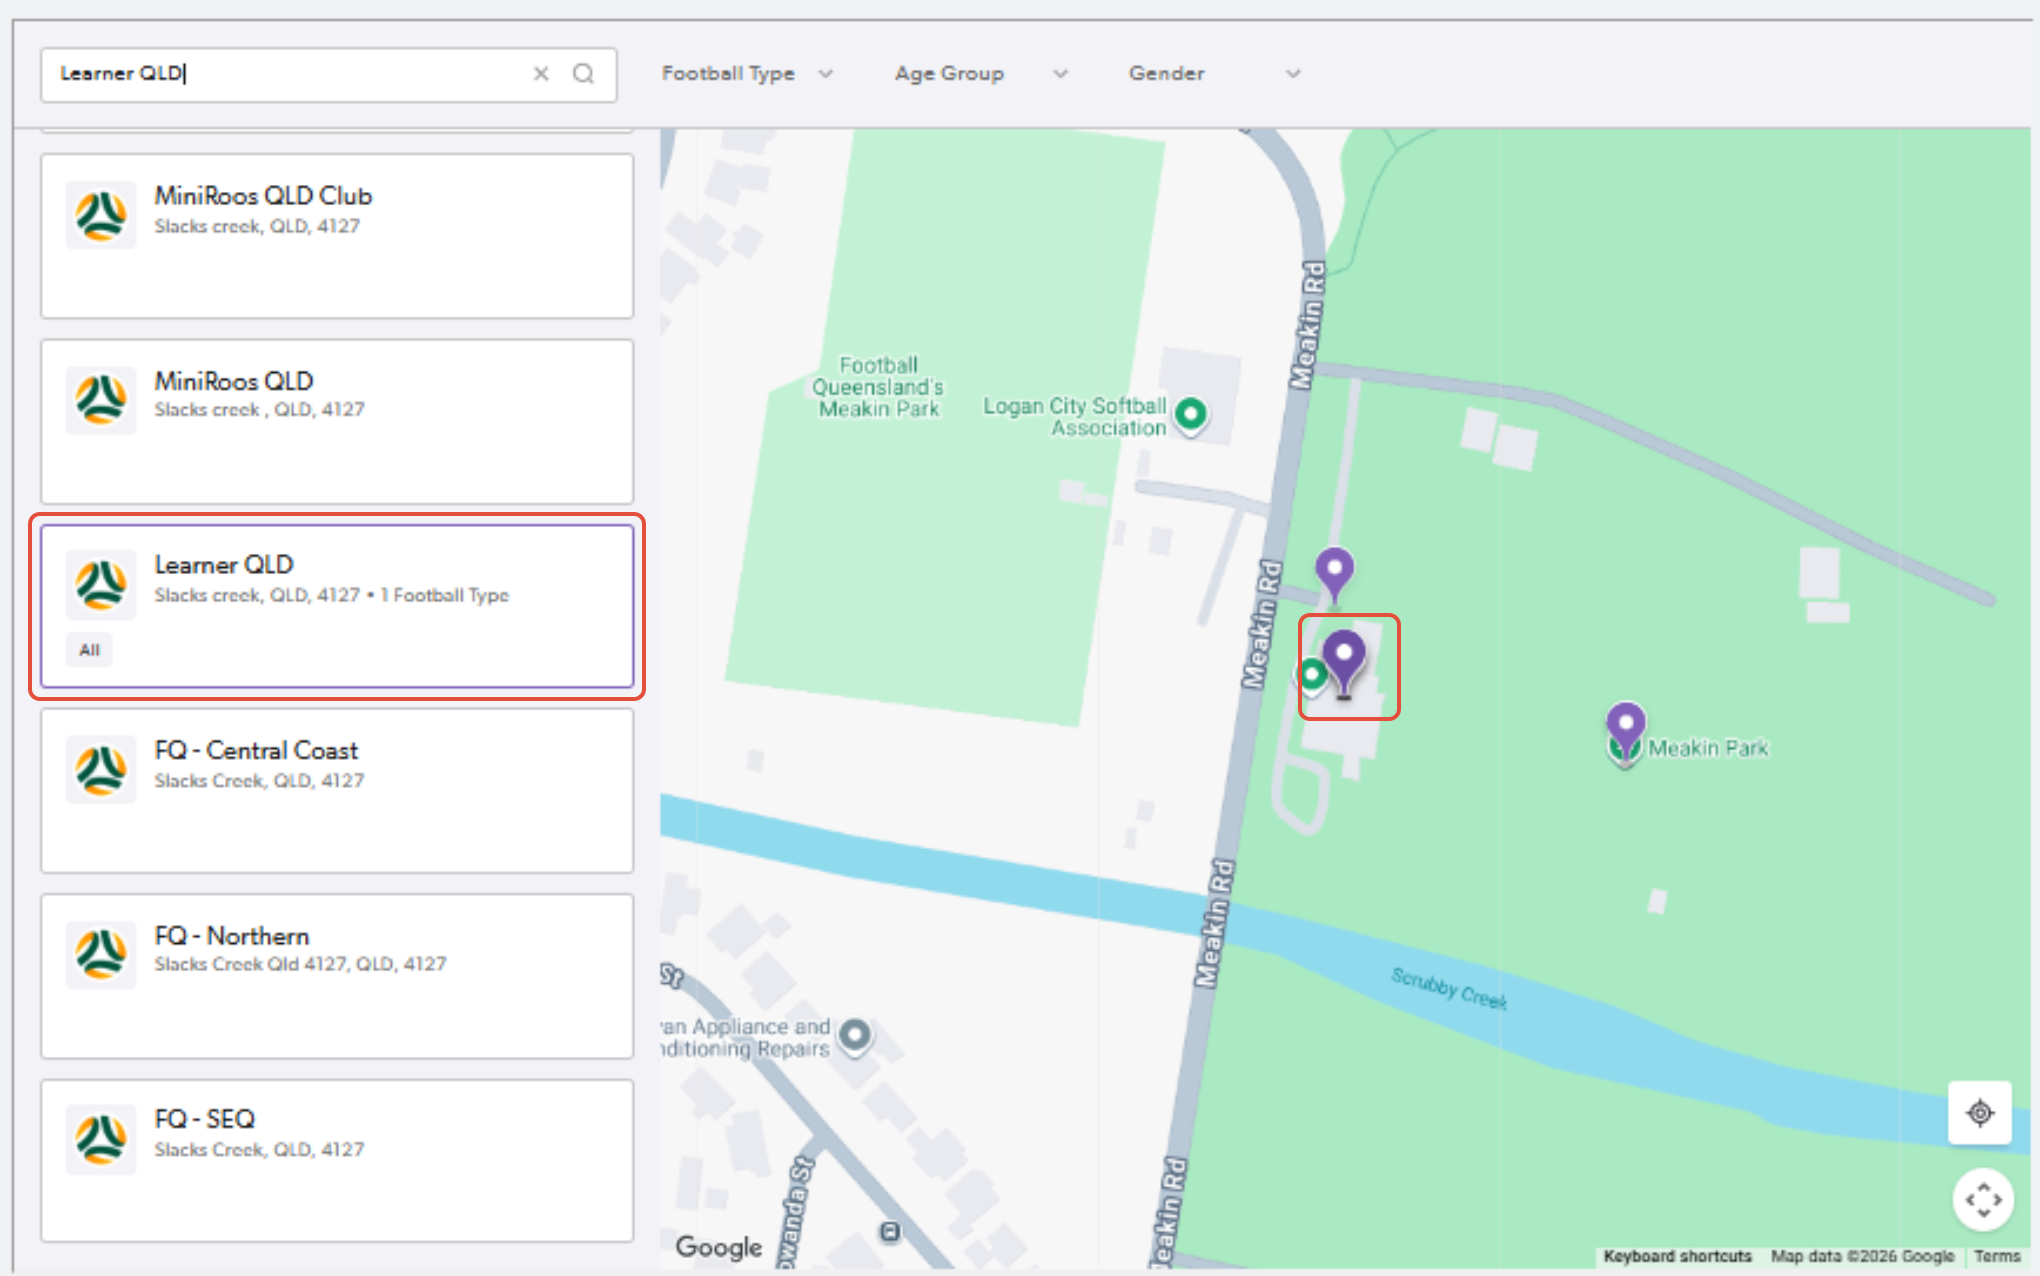Open the Age Group dropdown
2040x1276 pixels.
tap(981, 73)
